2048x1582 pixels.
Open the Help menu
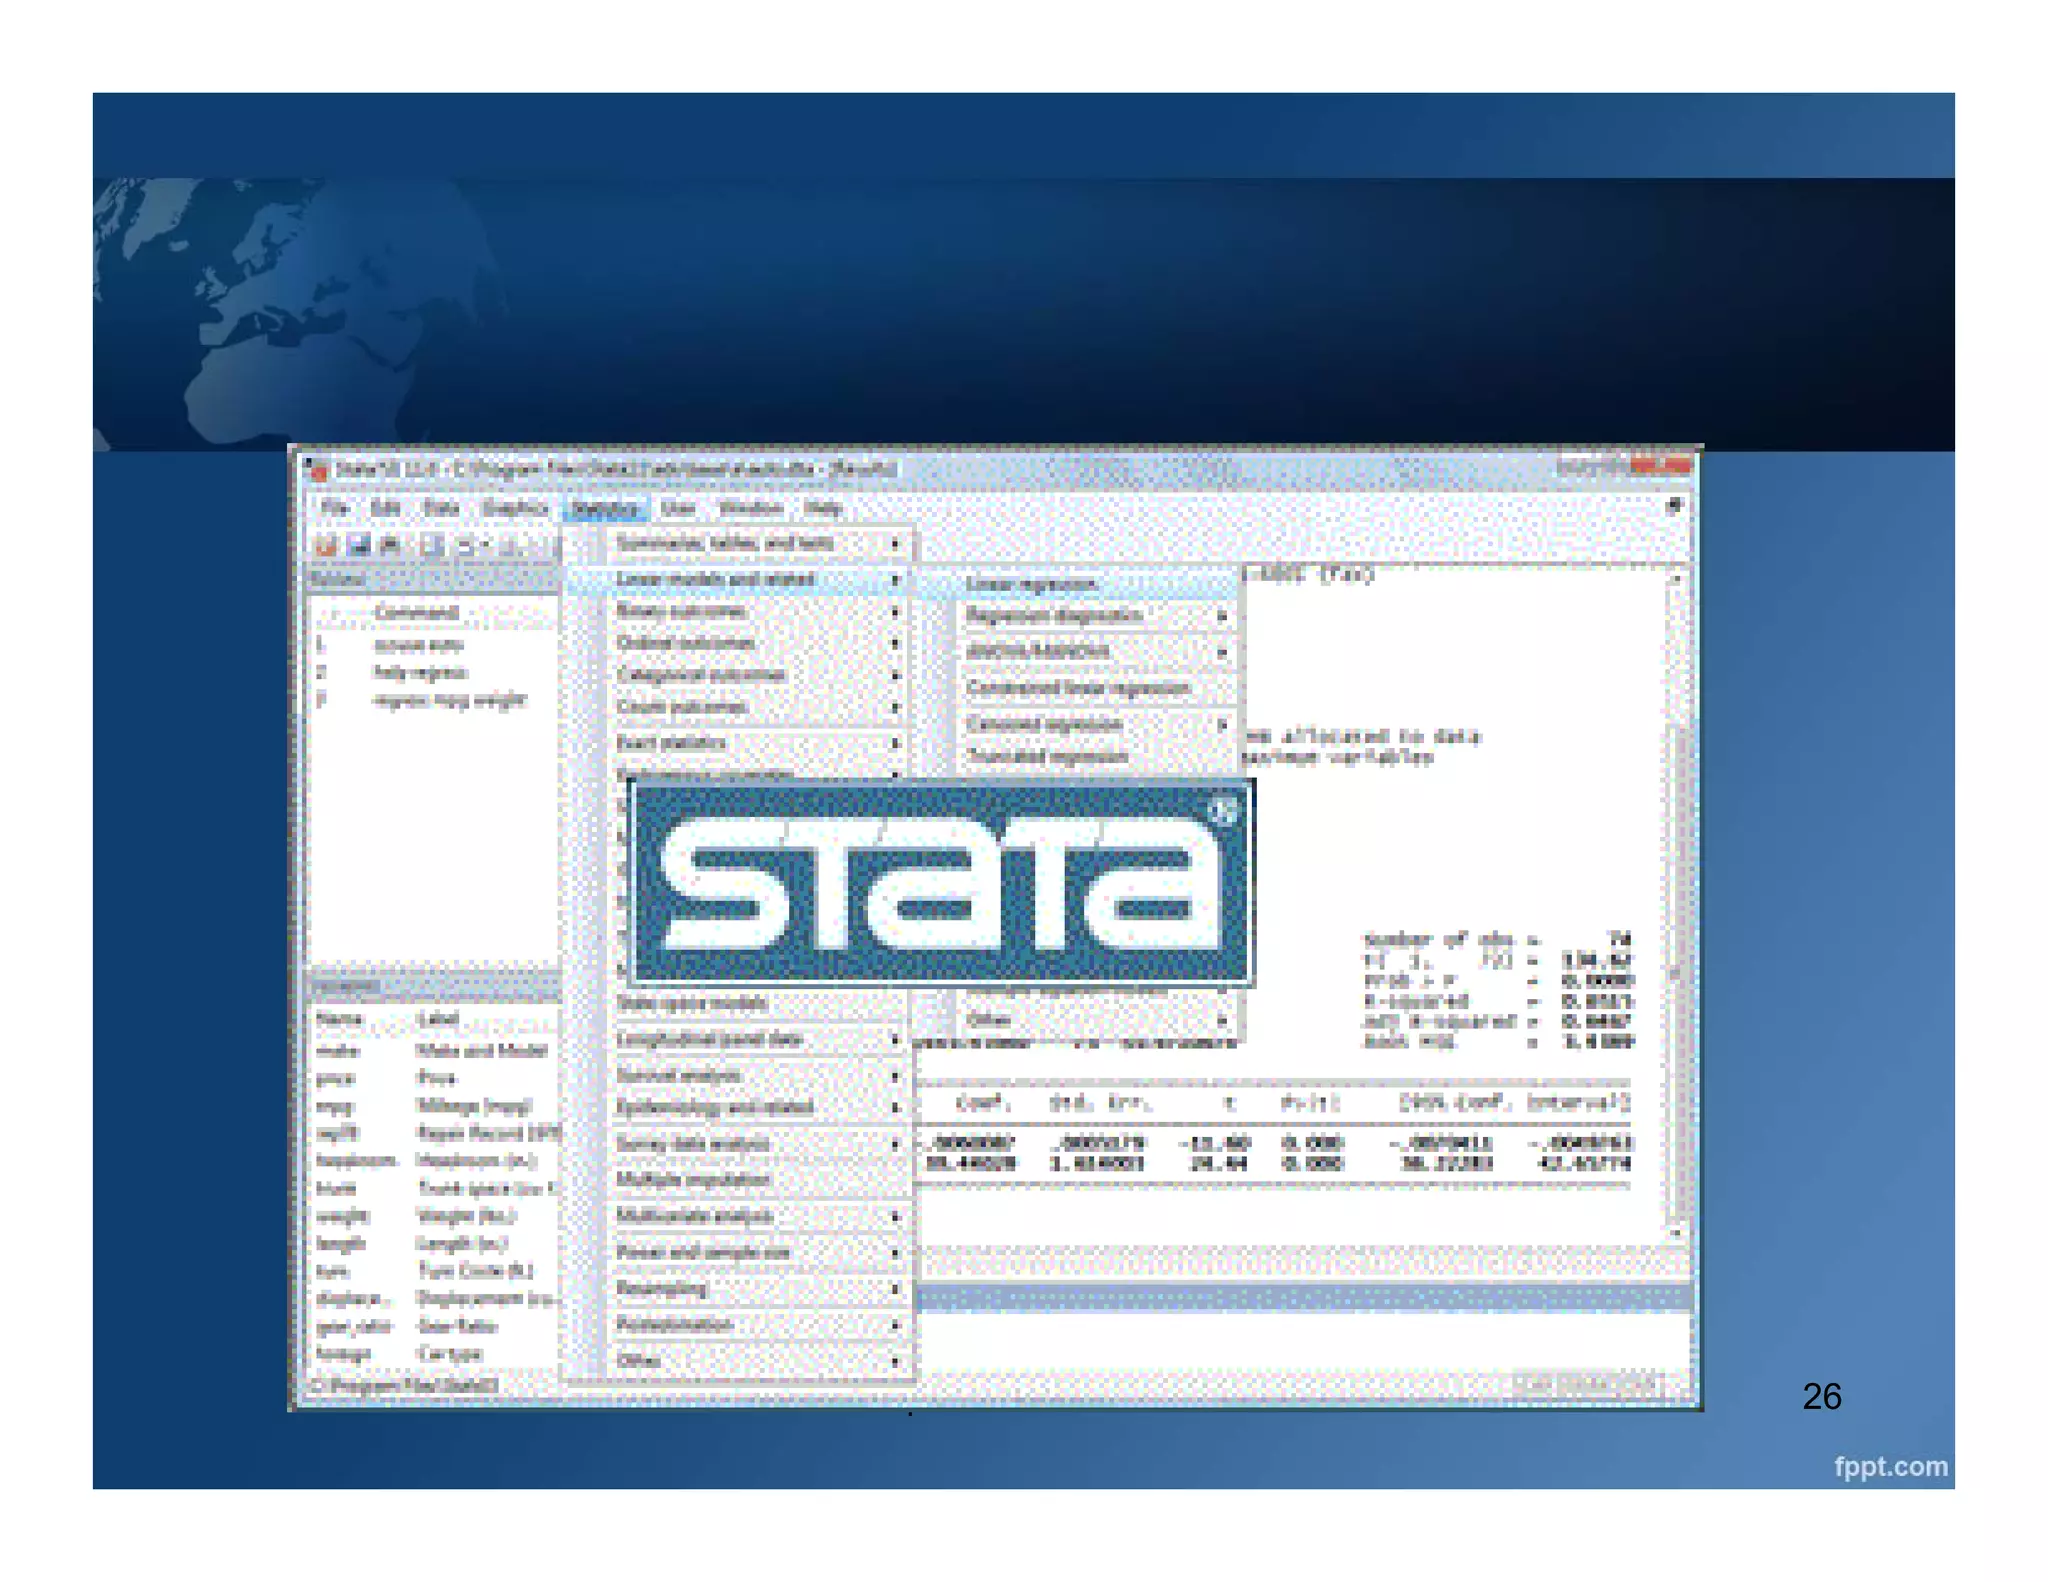coord(823,508)
